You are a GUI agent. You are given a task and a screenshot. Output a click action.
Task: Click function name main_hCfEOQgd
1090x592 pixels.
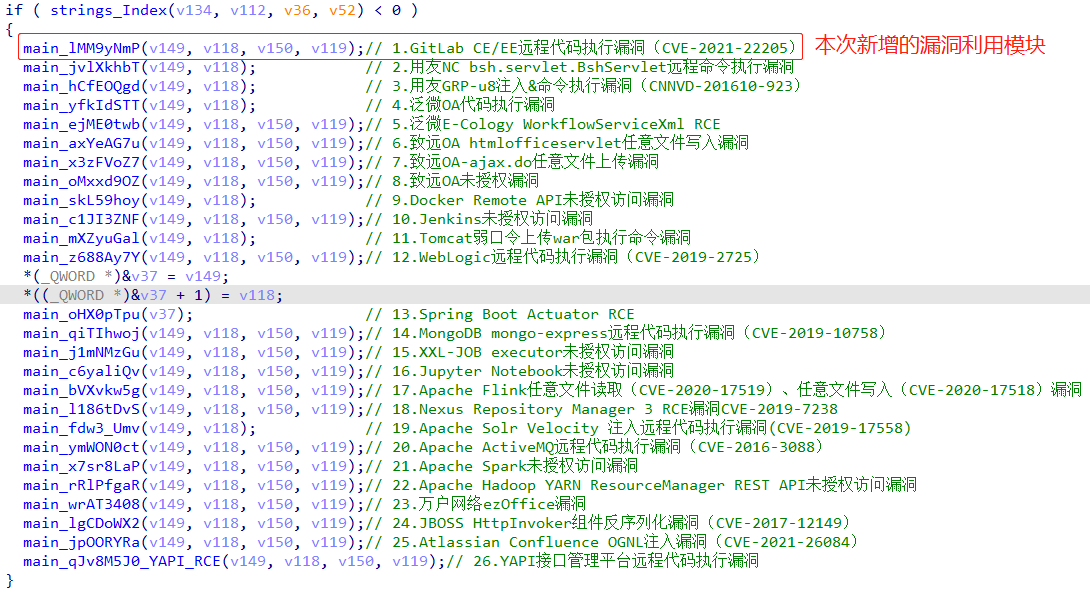[81, 86]
